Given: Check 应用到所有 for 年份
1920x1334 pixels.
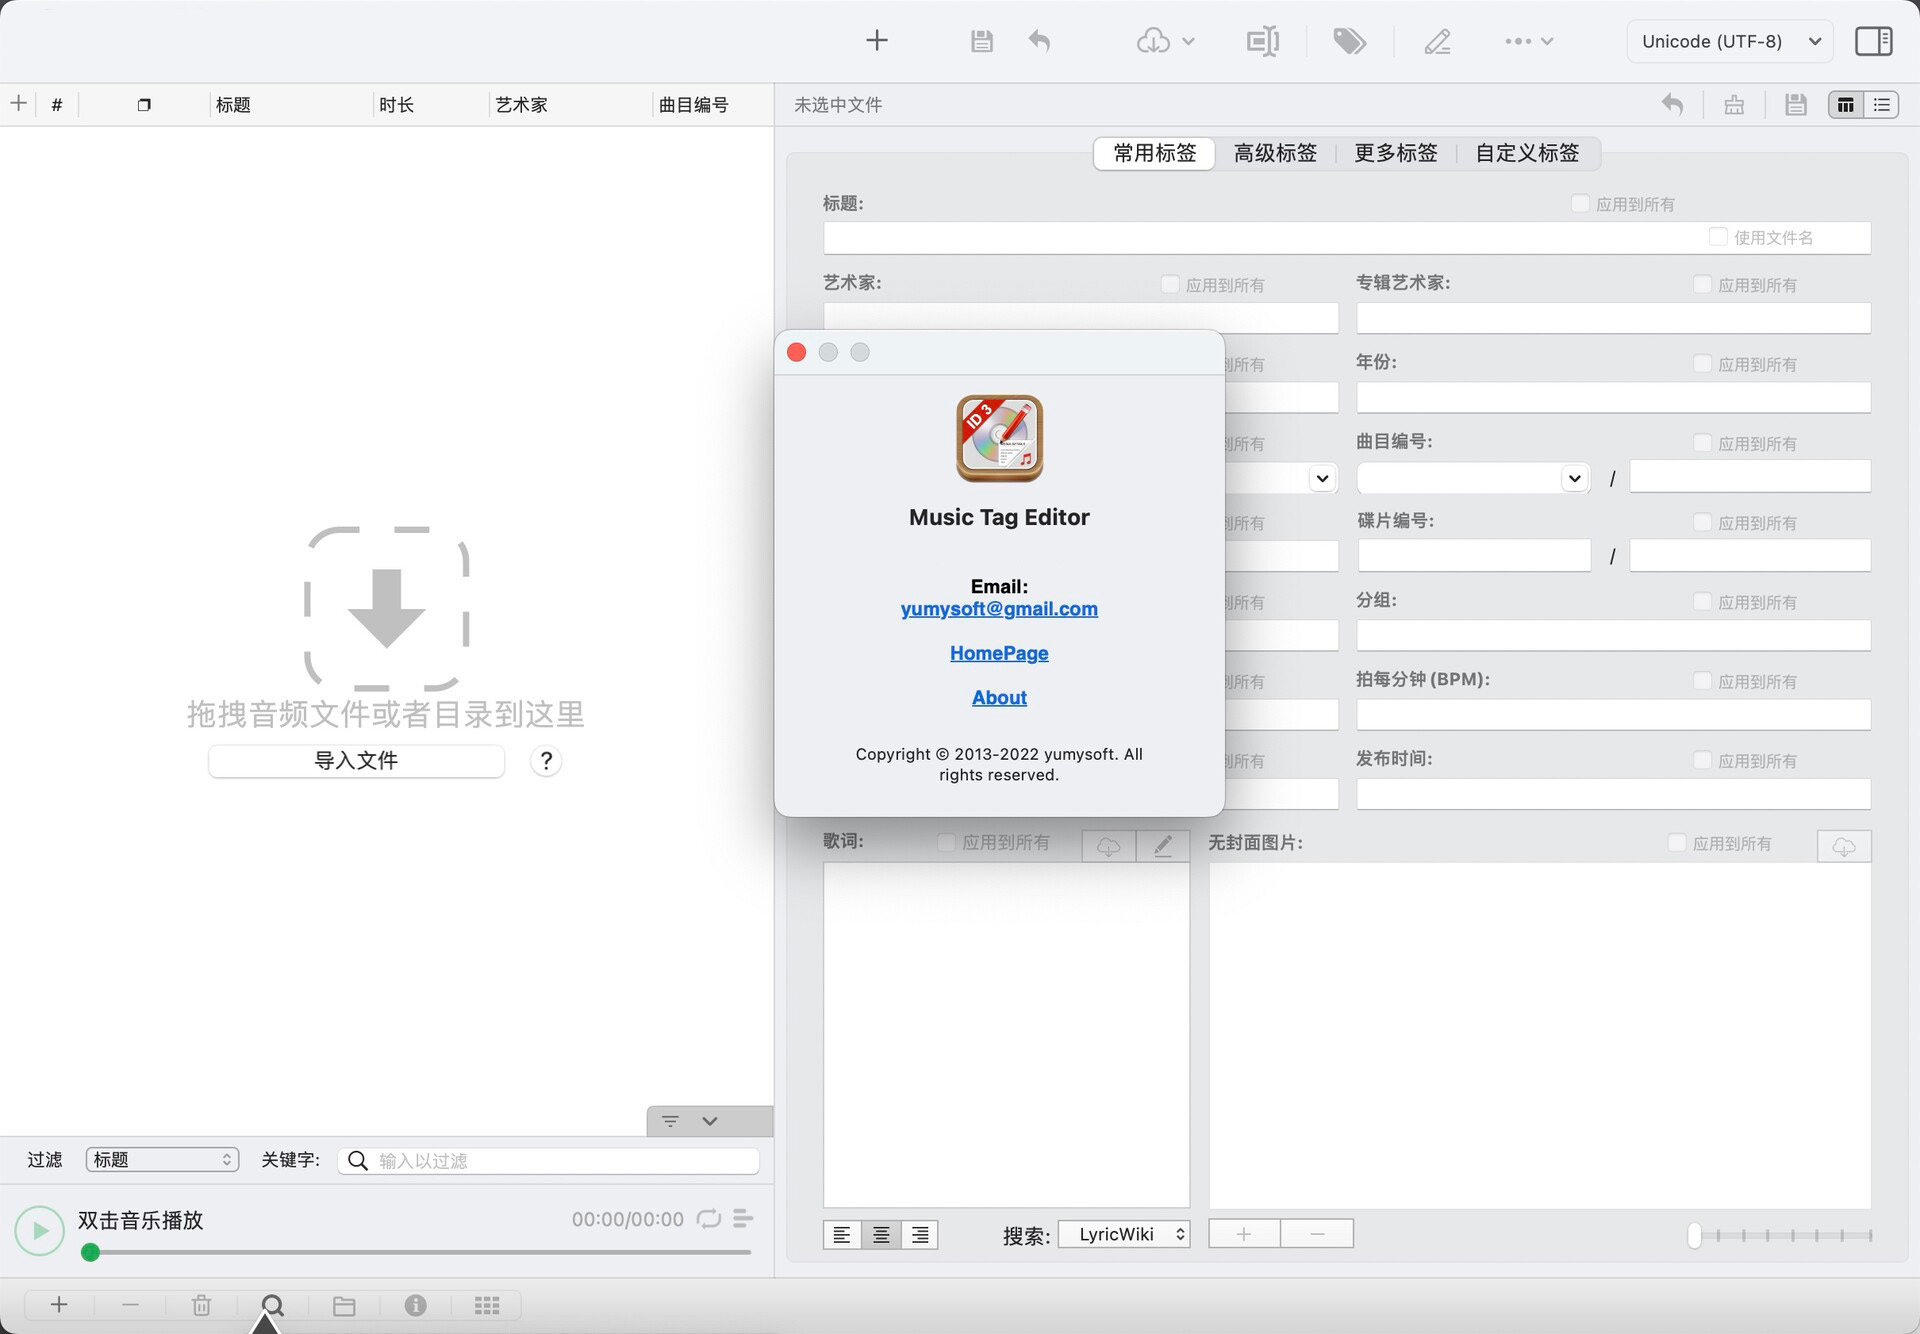Looking at the screenshot, I should tap(1702, 363).
